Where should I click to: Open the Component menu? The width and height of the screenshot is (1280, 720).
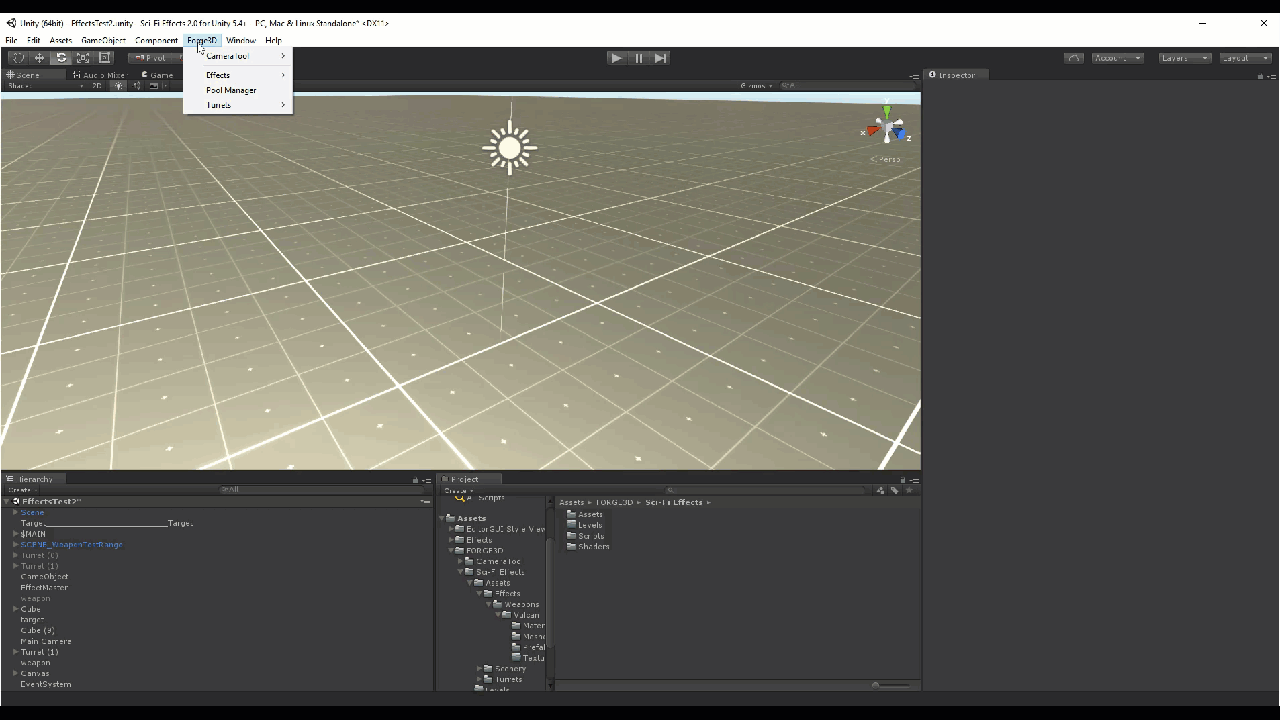[157, 41]
